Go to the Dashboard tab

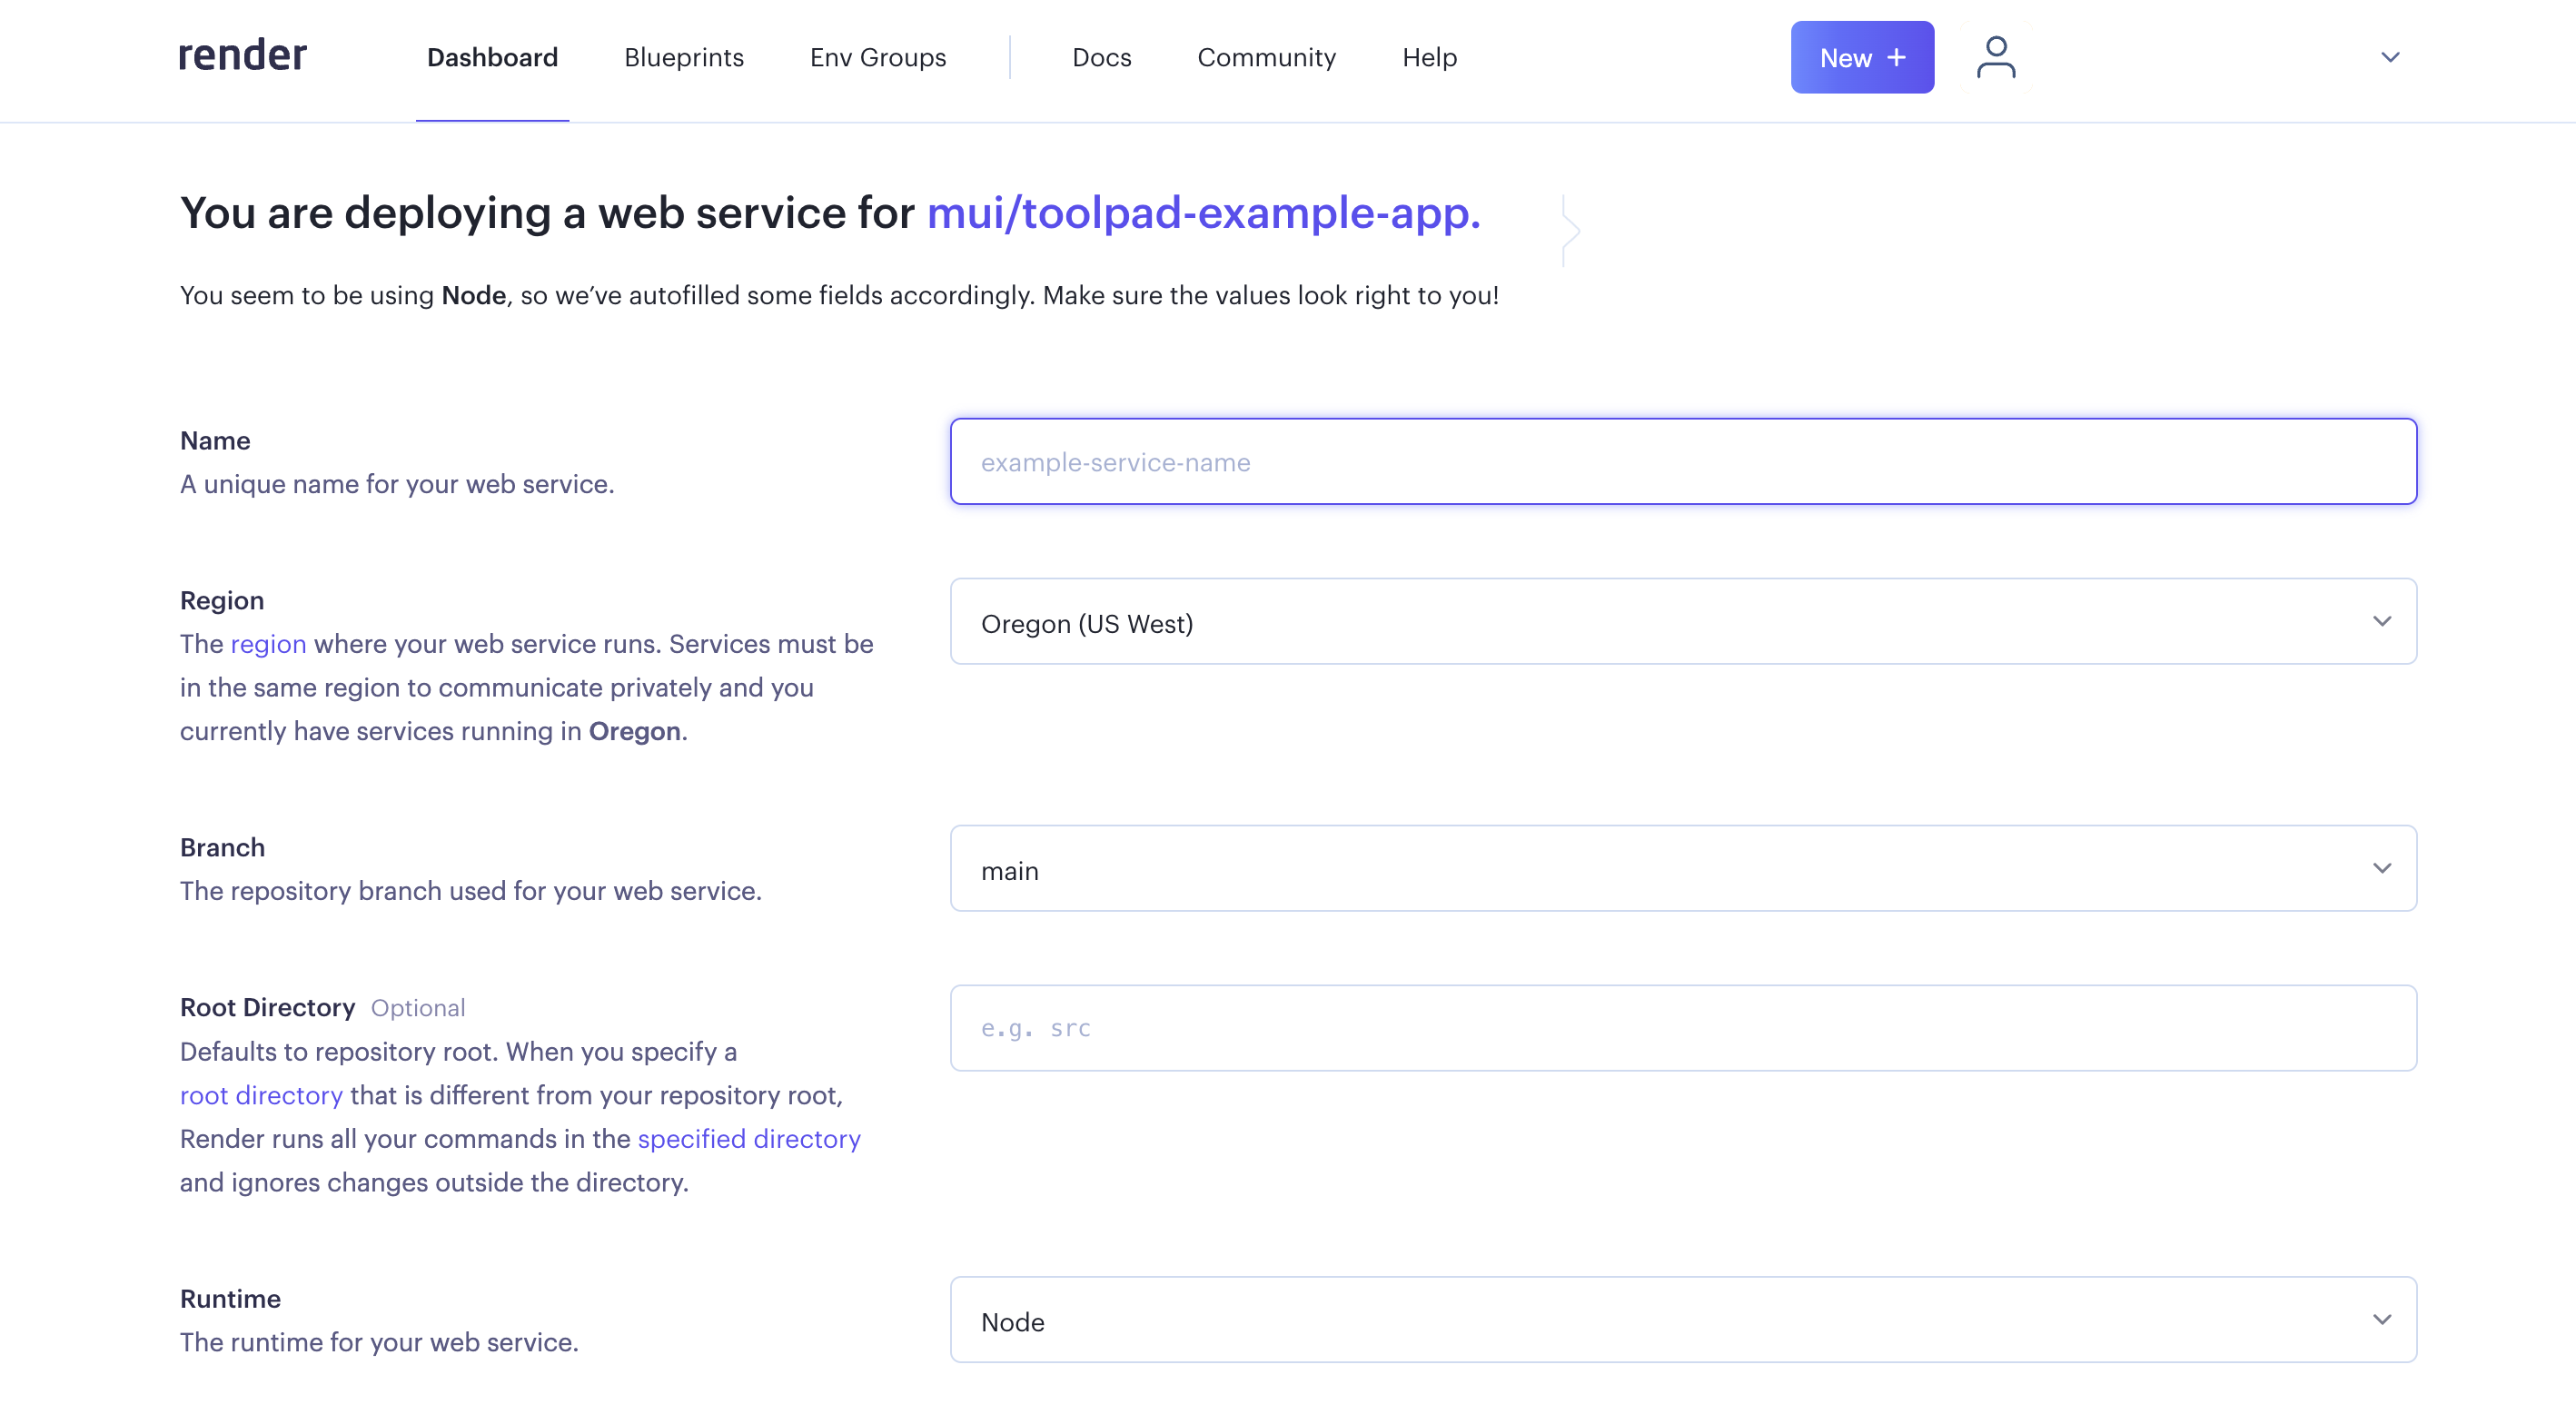click(492, 57)
